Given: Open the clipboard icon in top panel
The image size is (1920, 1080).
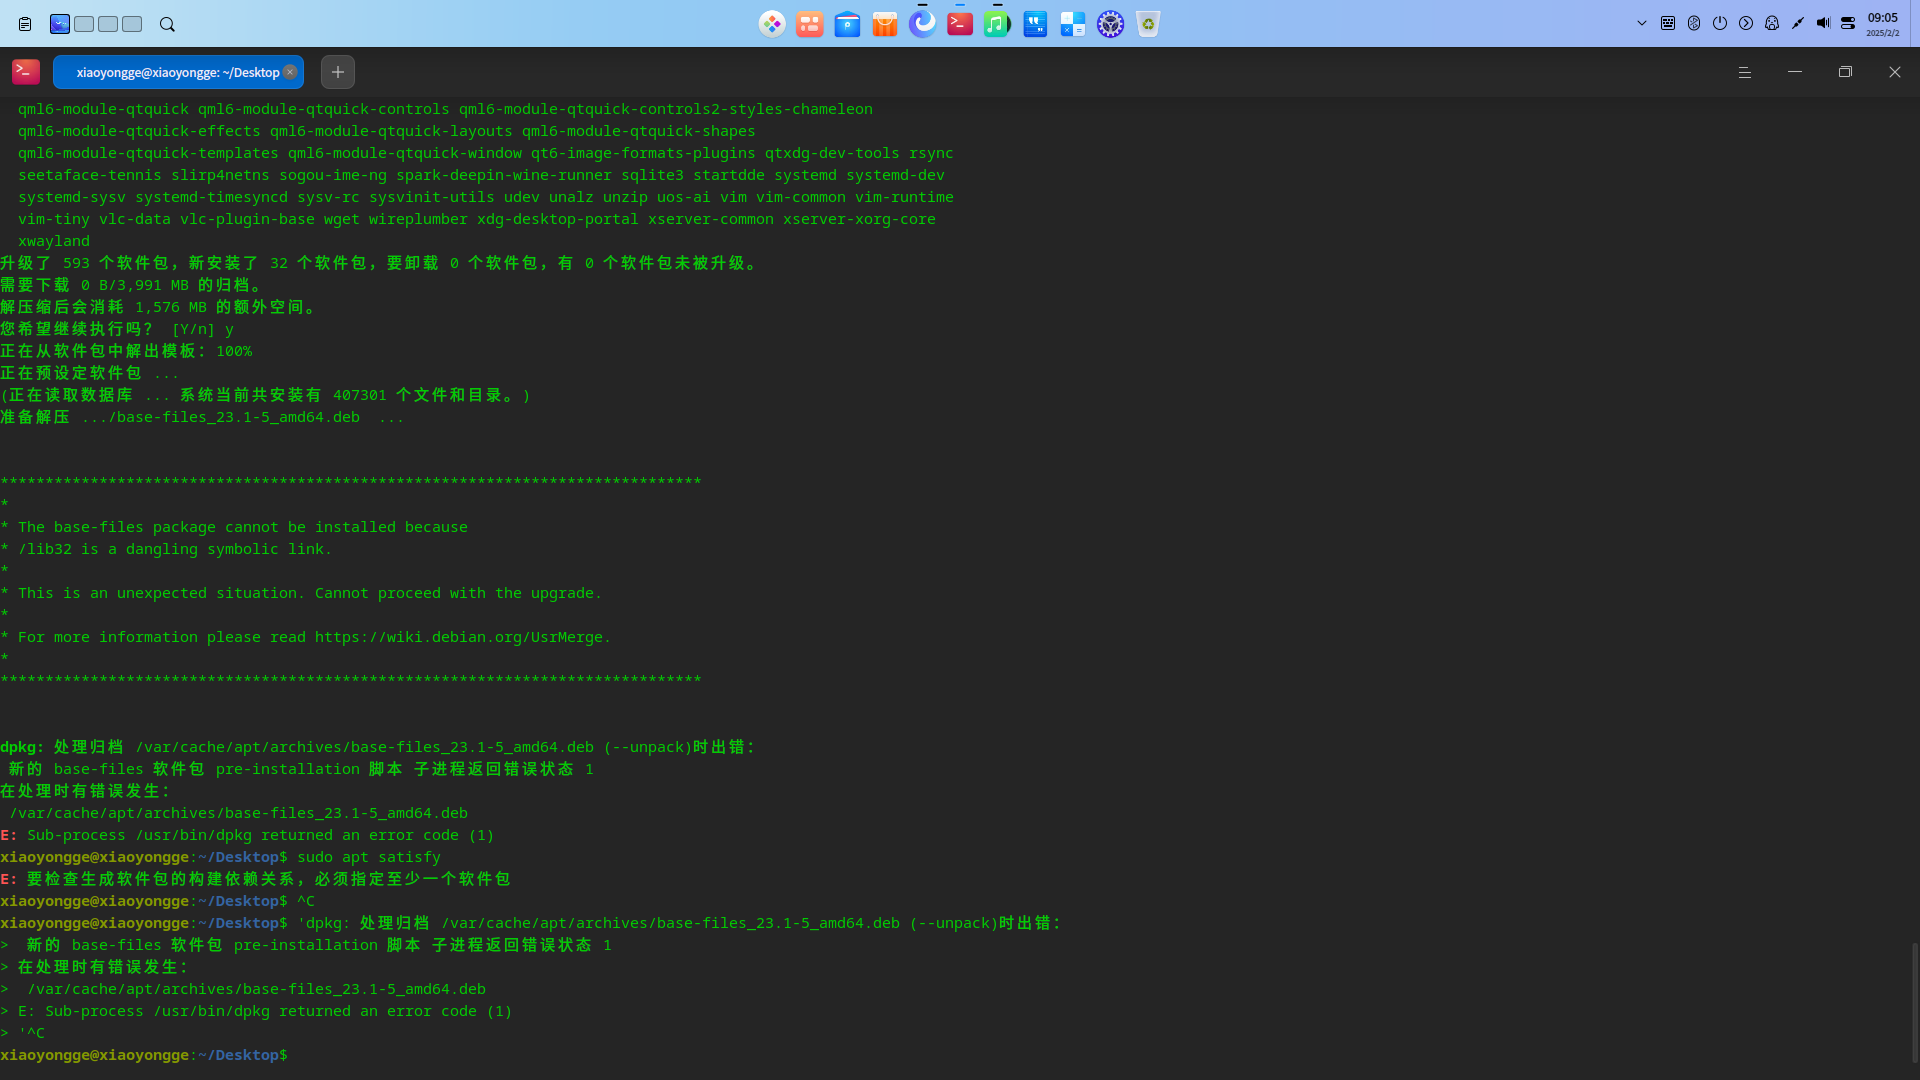Looking at the screenshot, I should [x=25, y=24].
